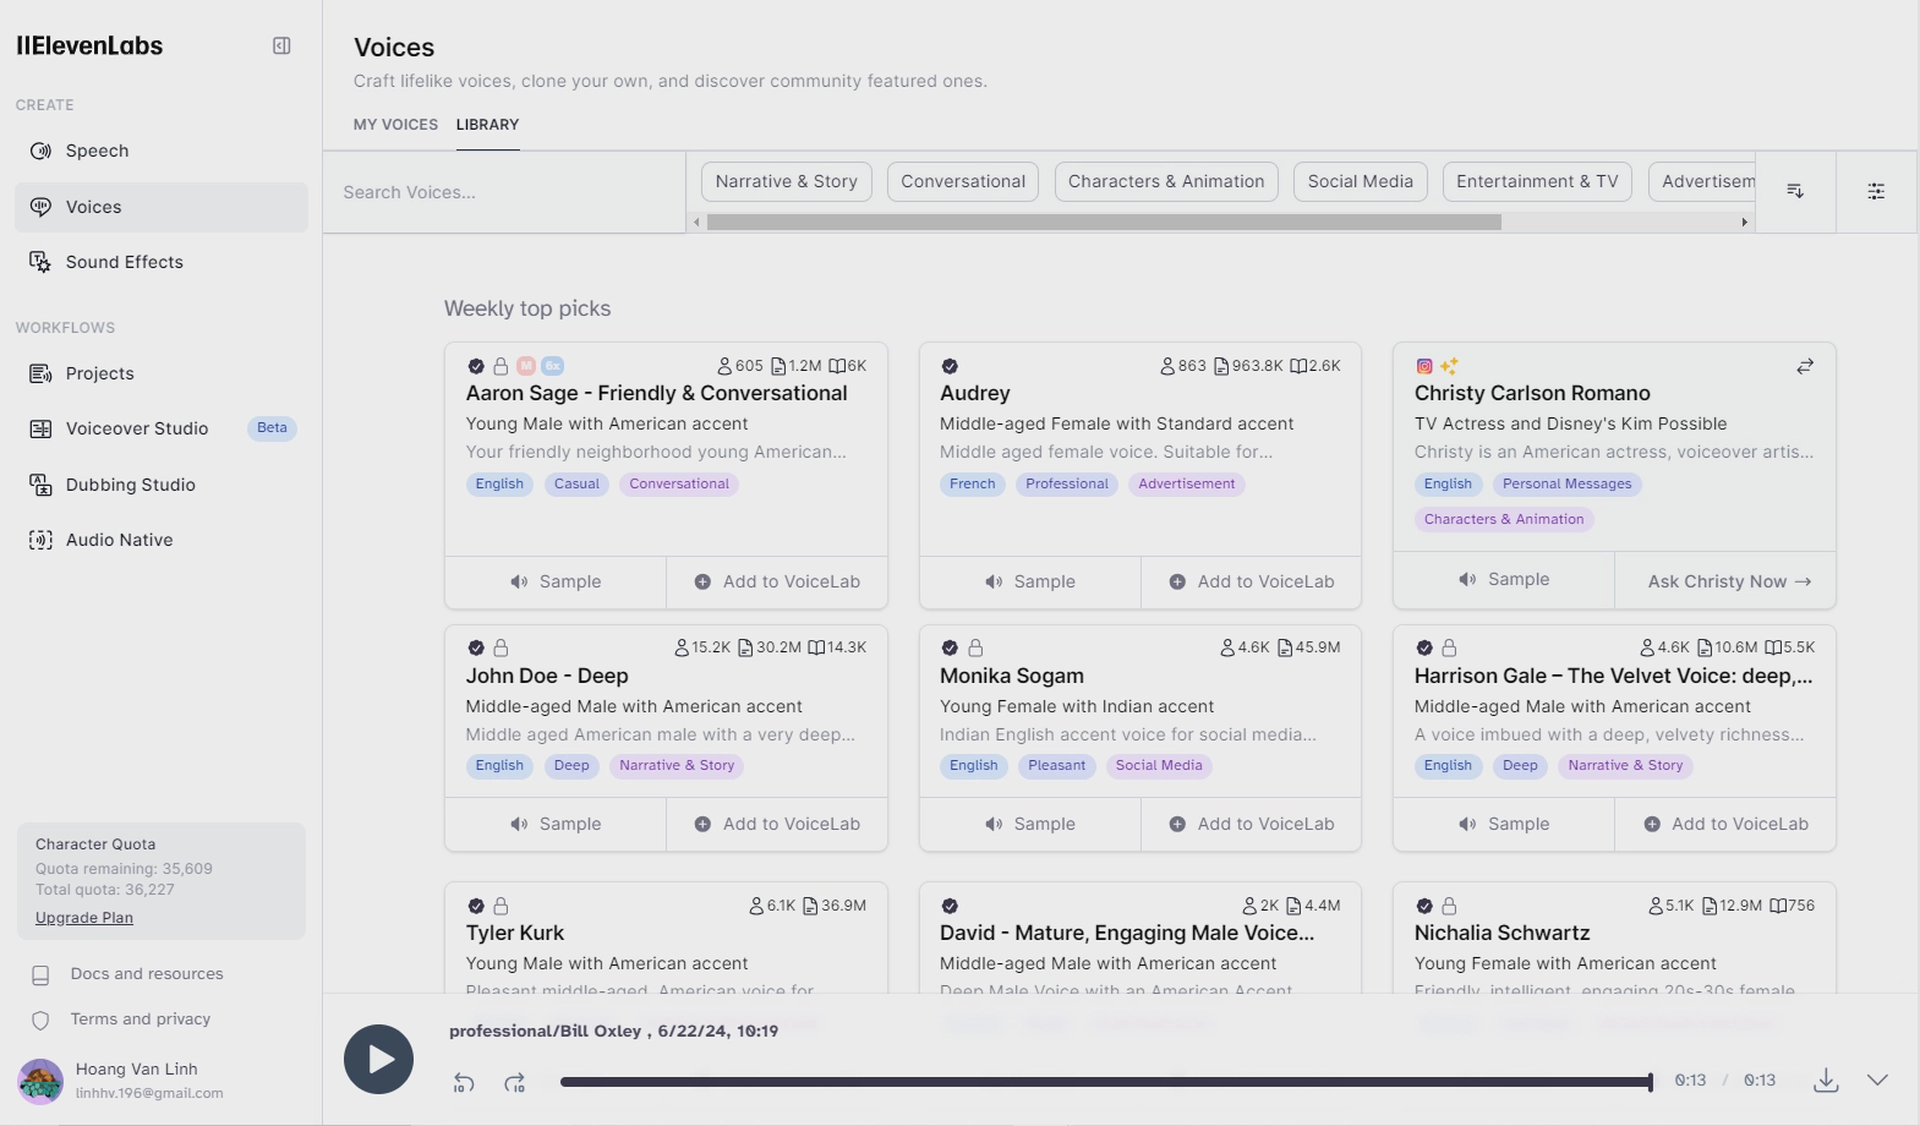1920x1126 pixels.
Task: Click the sort voices icon
Action: pos(1795,191)
